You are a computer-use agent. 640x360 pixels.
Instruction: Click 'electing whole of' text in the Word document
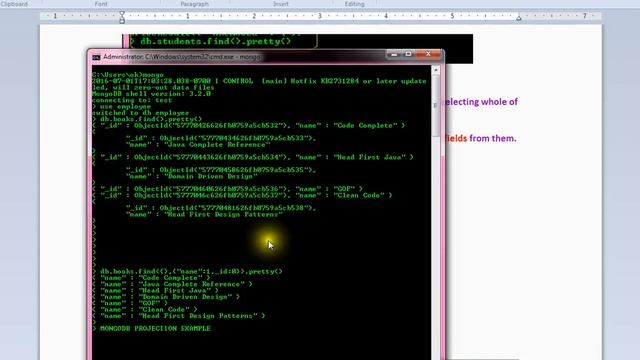pos(481,102)
